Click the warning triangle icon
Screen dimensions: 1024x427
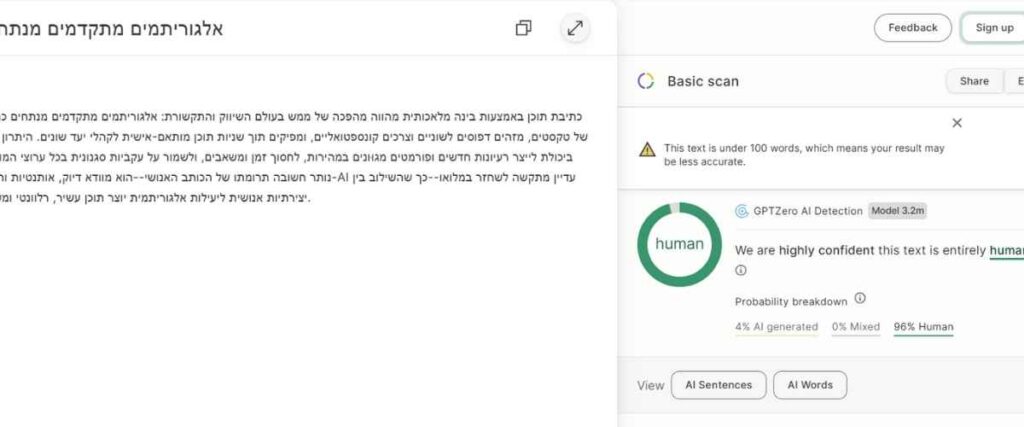tap(647, 149)
